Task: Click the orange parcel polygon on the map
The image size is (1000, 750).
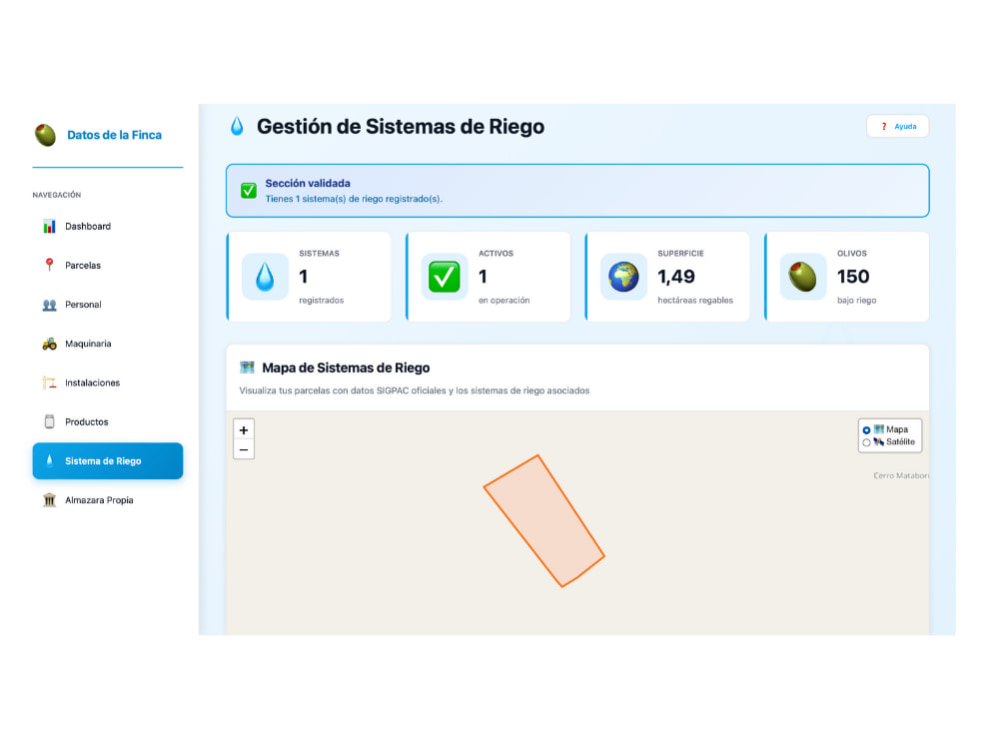Action: tap(544, 520)
